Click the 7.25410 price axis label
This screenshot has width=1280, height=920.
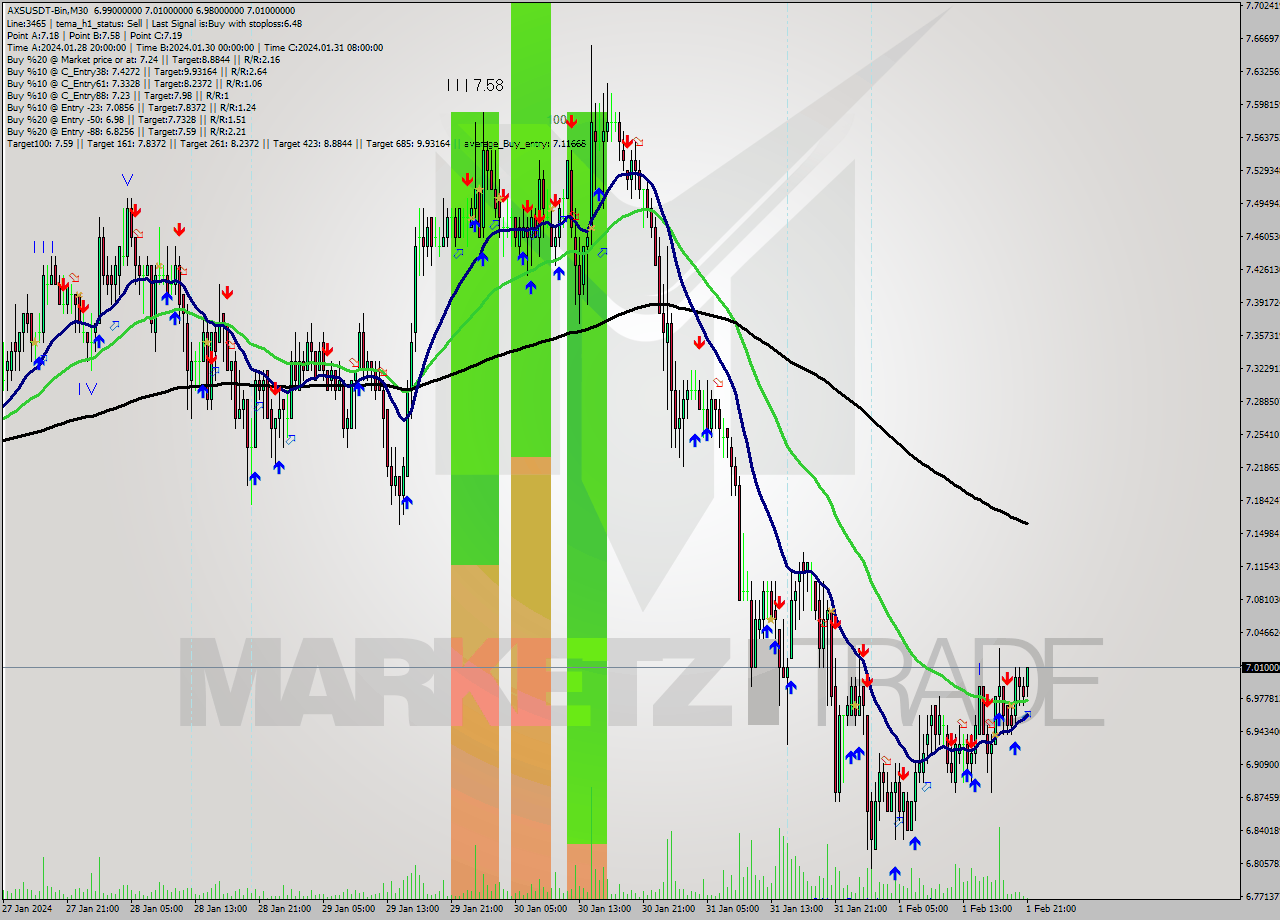click(1260, 434)
